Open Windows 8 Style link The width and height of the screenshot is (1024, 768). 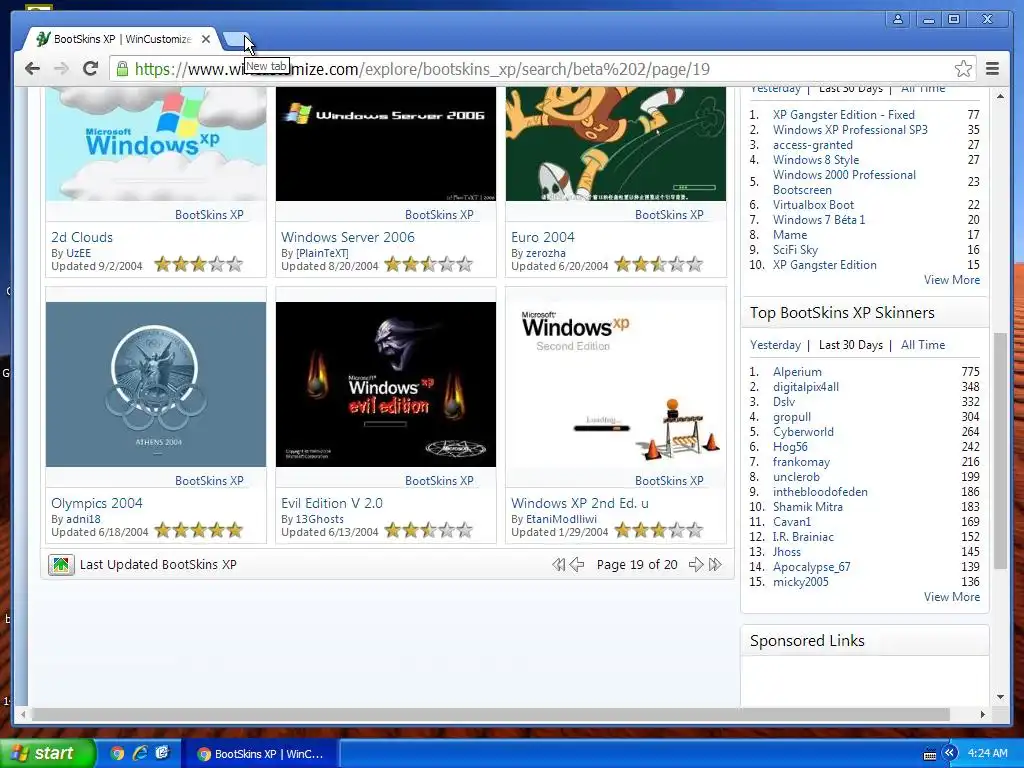[x=816, y=161]
